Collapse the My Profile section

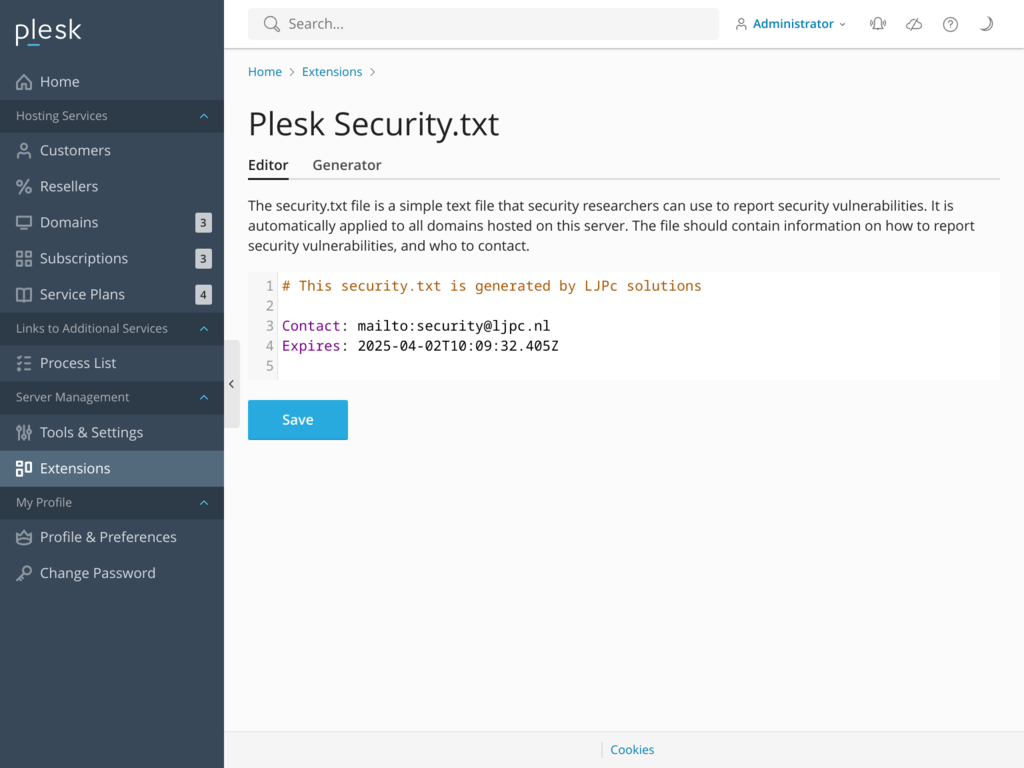[112, 502]
